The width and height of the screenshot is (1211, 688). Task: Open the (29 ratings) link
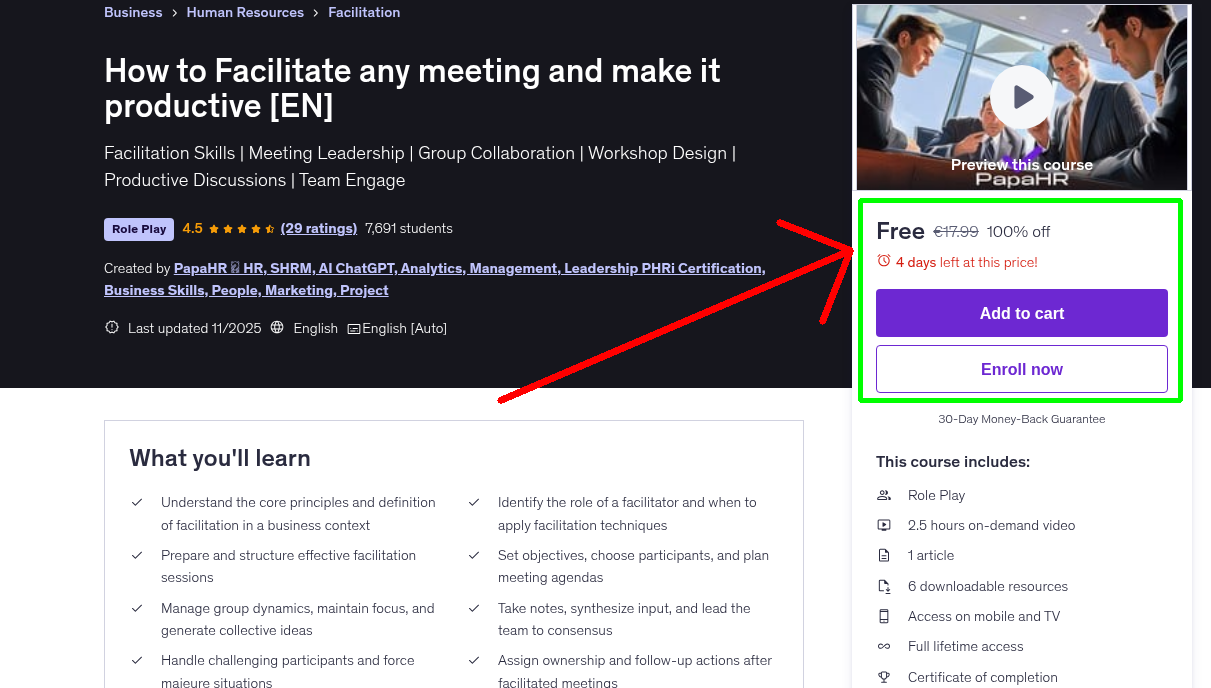[319, 228]
